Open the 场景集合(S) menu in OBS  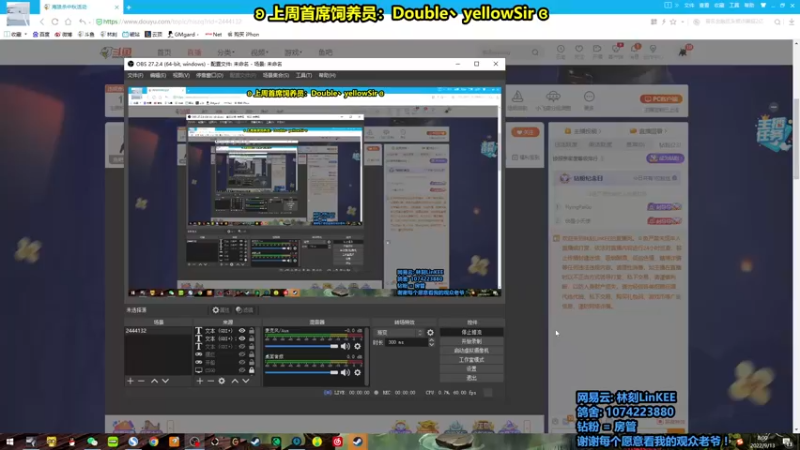276,76
